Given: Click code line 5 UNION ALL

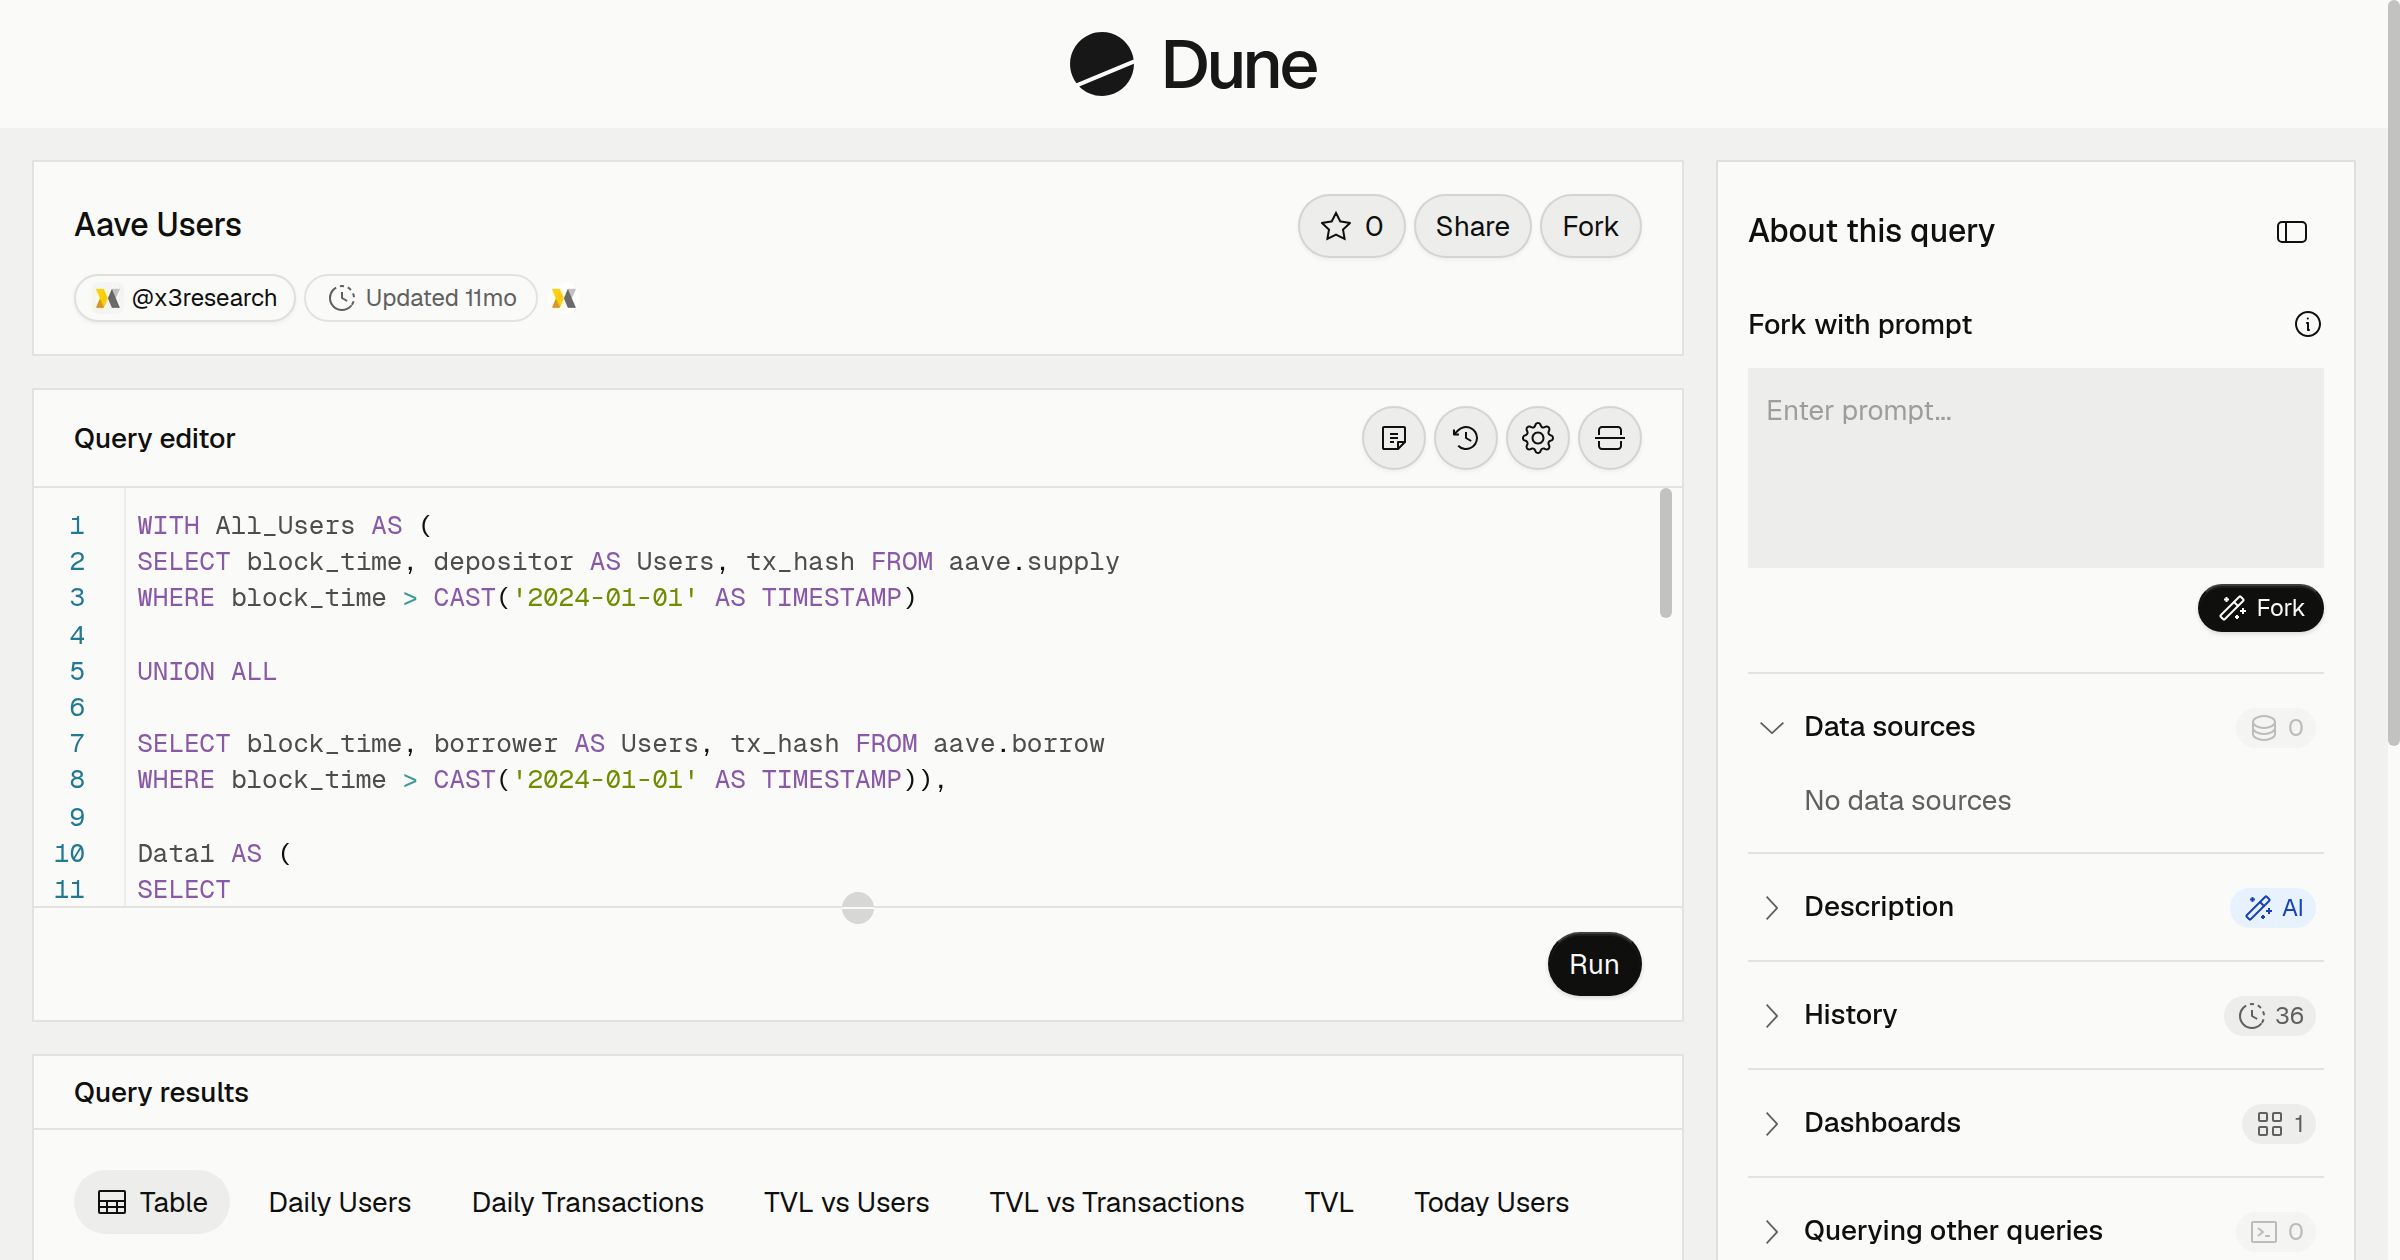Looking at the screenshot, I should click(207, 671).
